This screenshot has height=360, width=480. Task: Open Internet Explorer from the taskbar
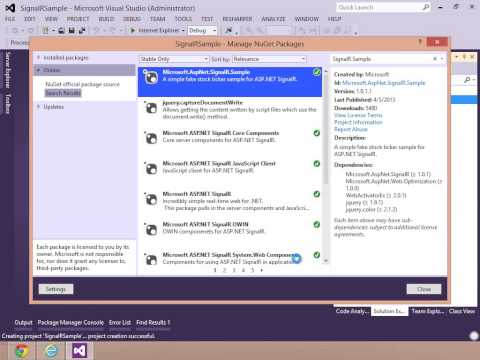pos(51,350)
